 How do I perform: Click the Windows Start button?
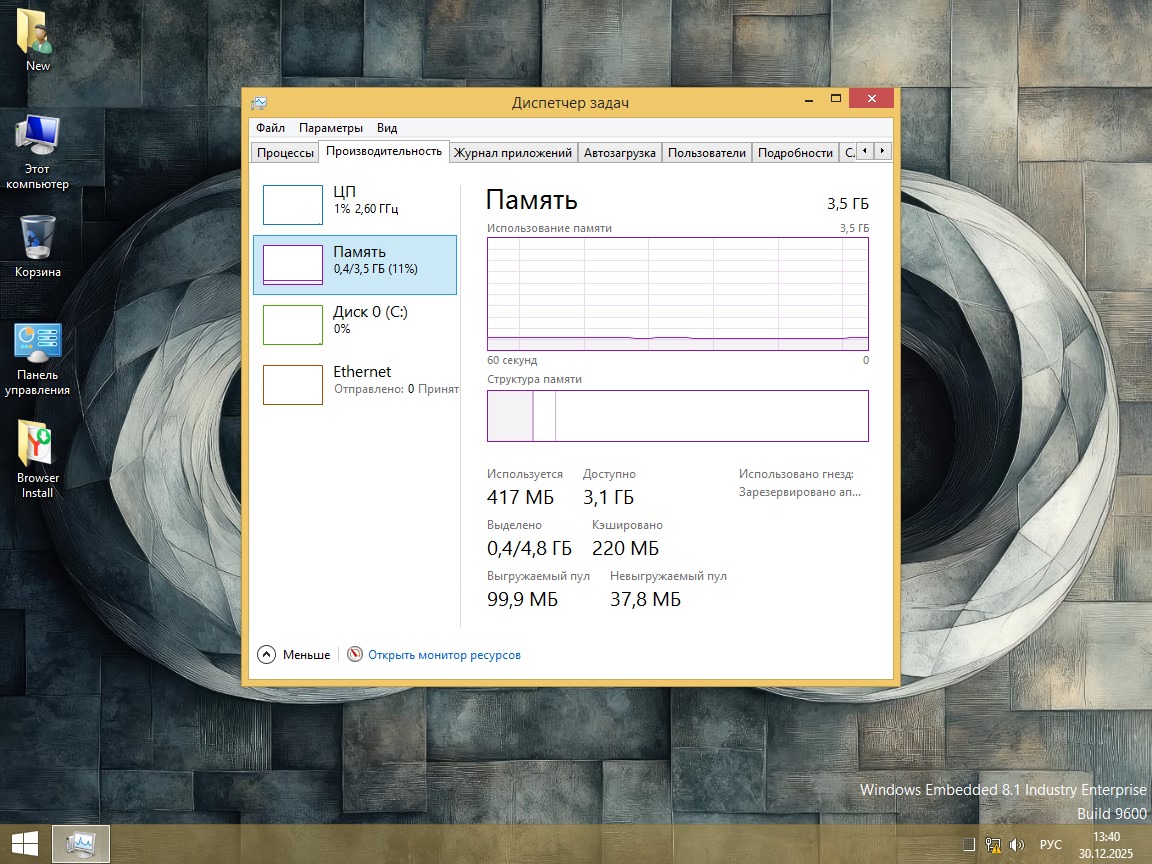coord(24,844)
